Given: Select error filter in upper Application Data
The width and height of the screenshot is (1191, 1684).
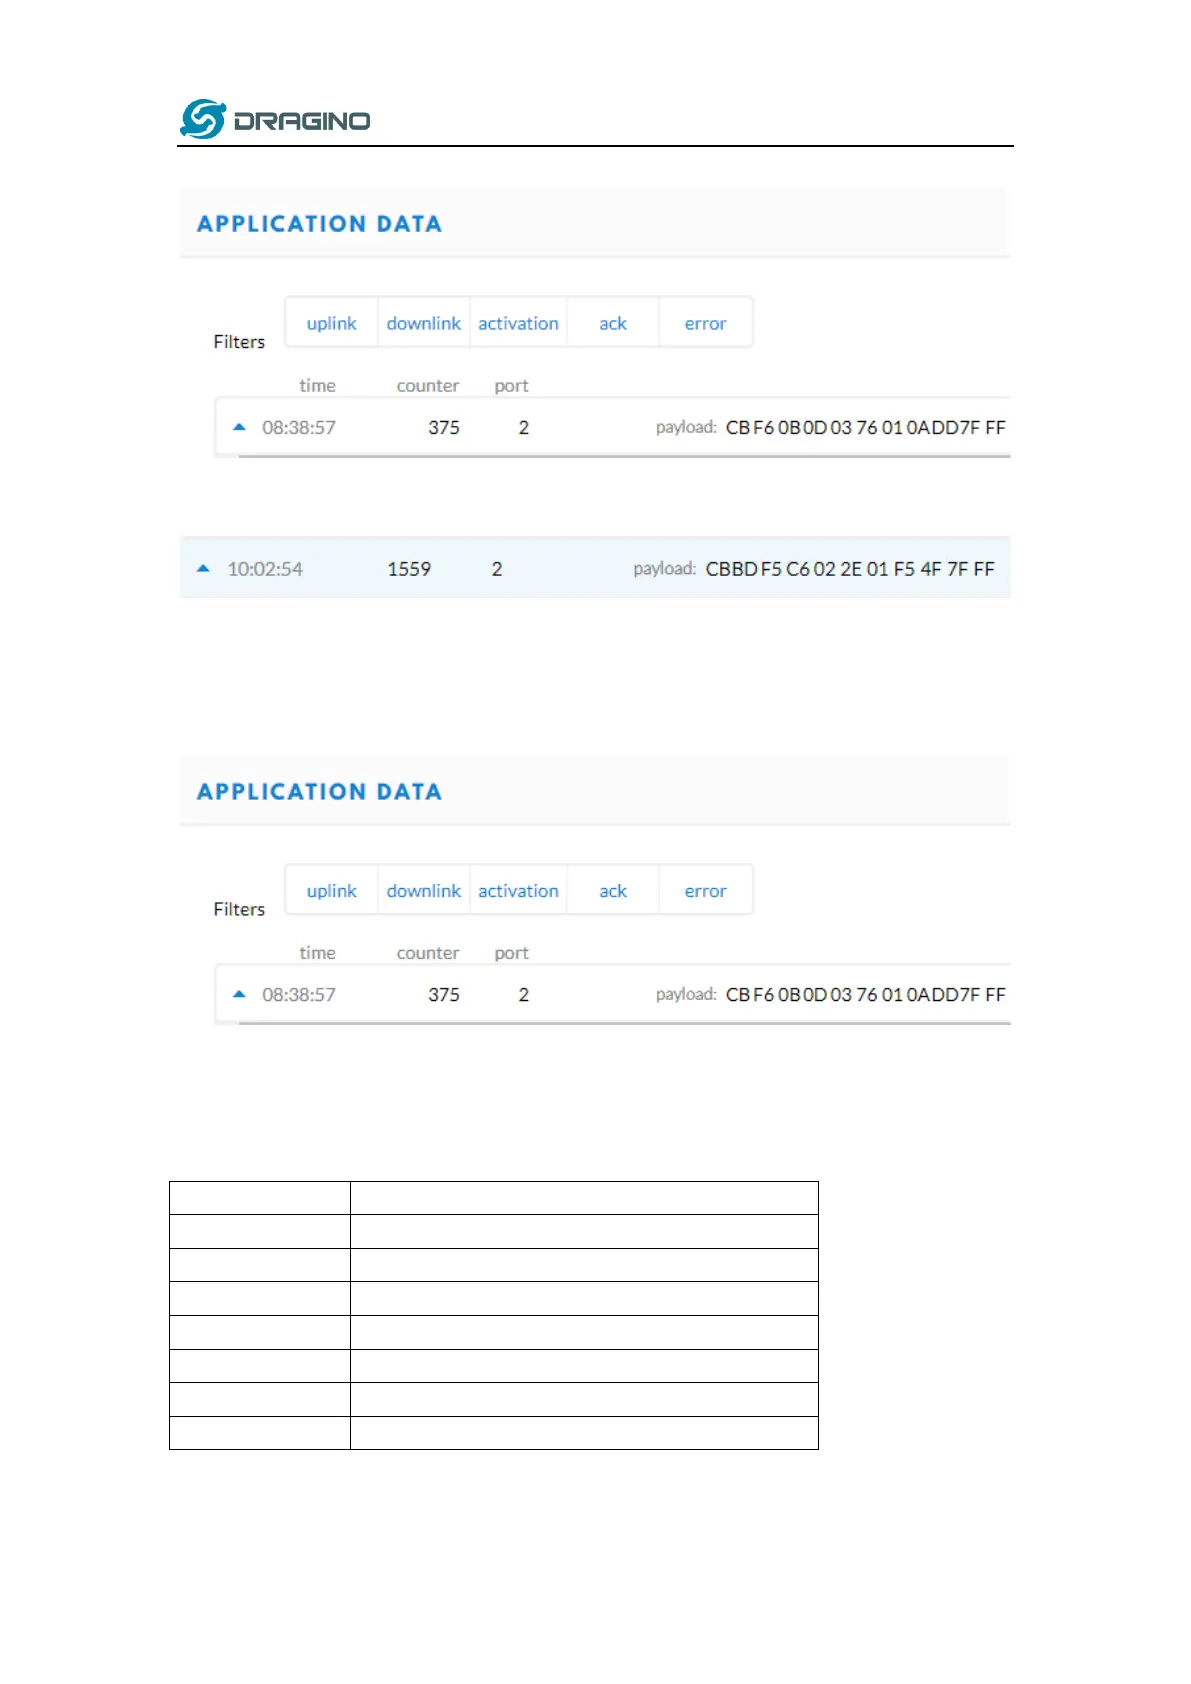Looking at the screenshot, I should (x=705, y=323).
